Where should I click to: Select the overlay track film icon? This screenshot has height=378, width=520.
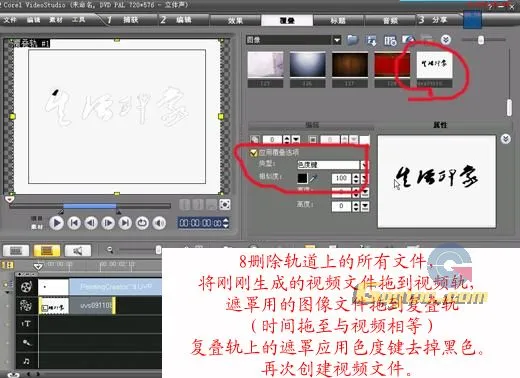coord(26,306)
